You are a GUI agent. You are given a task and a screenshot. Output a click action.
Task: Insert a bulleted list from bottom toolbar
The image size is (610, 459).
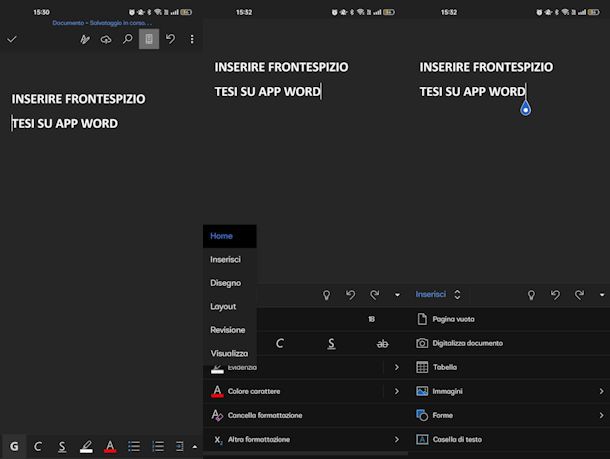click(x=134, y=446)
